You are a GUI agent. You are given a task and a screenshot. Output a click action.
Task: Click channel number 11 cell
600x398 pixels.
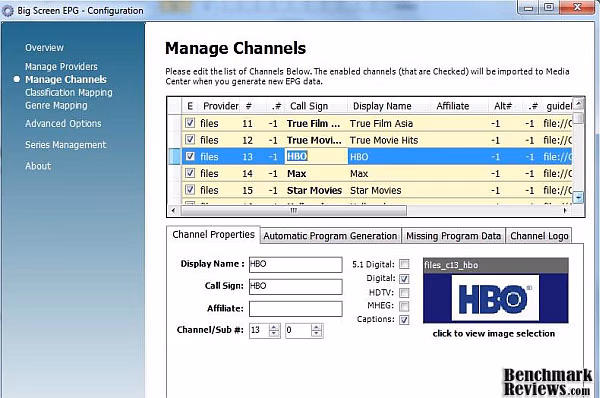(248, 124)
